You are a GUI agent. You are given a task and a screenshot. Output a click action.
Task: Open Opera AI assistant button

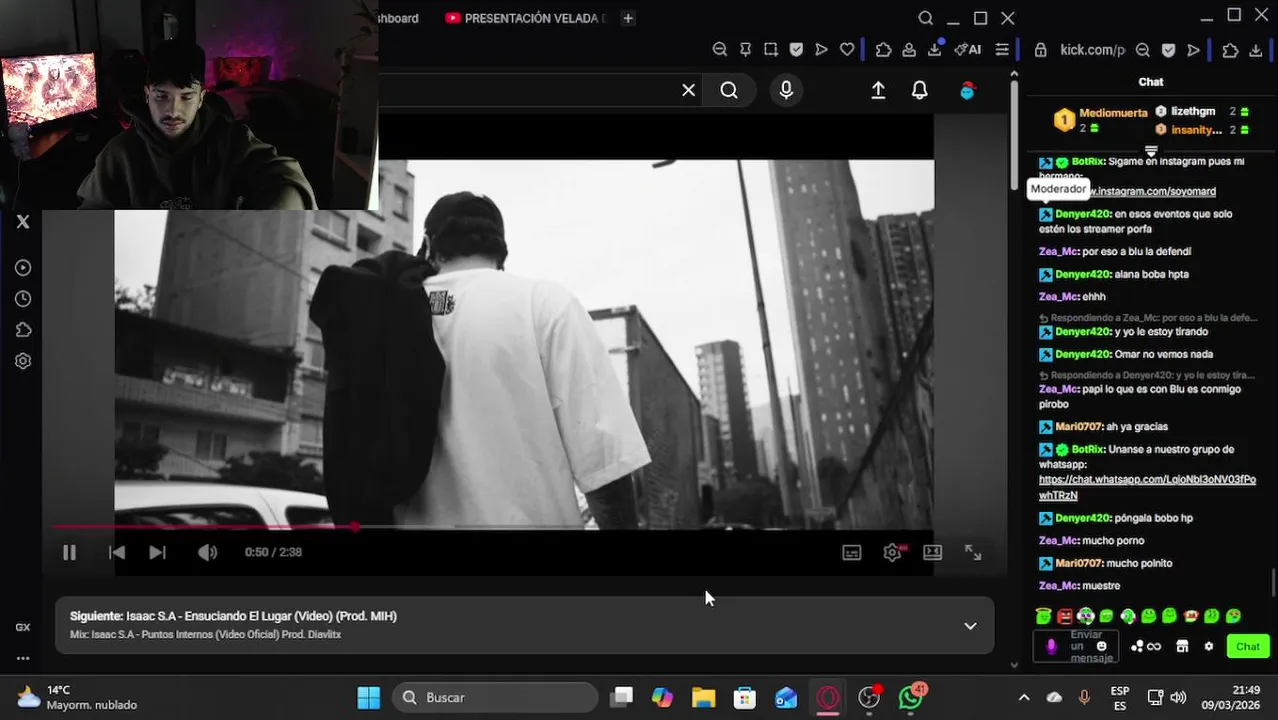[967, 50]
